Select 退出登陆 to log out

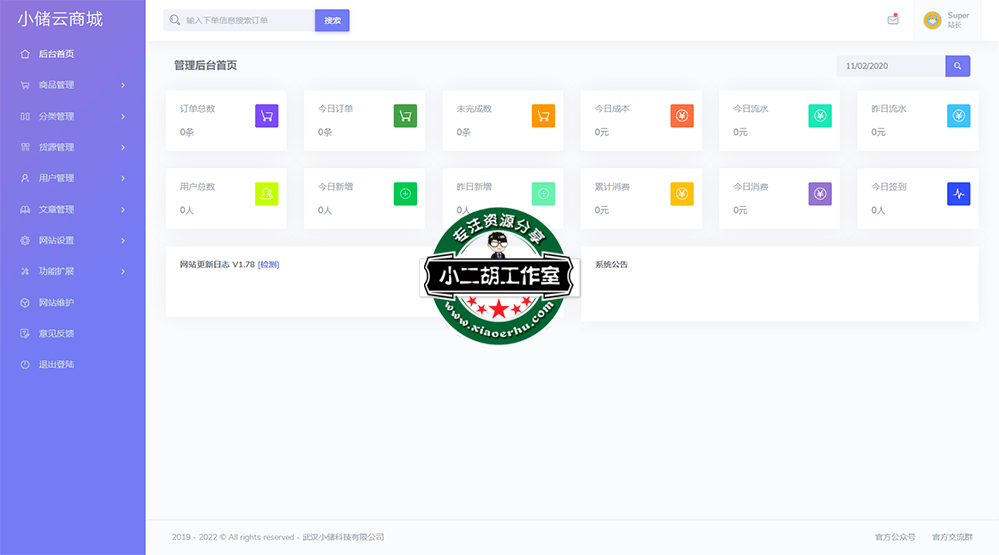[x=56, y=364]
